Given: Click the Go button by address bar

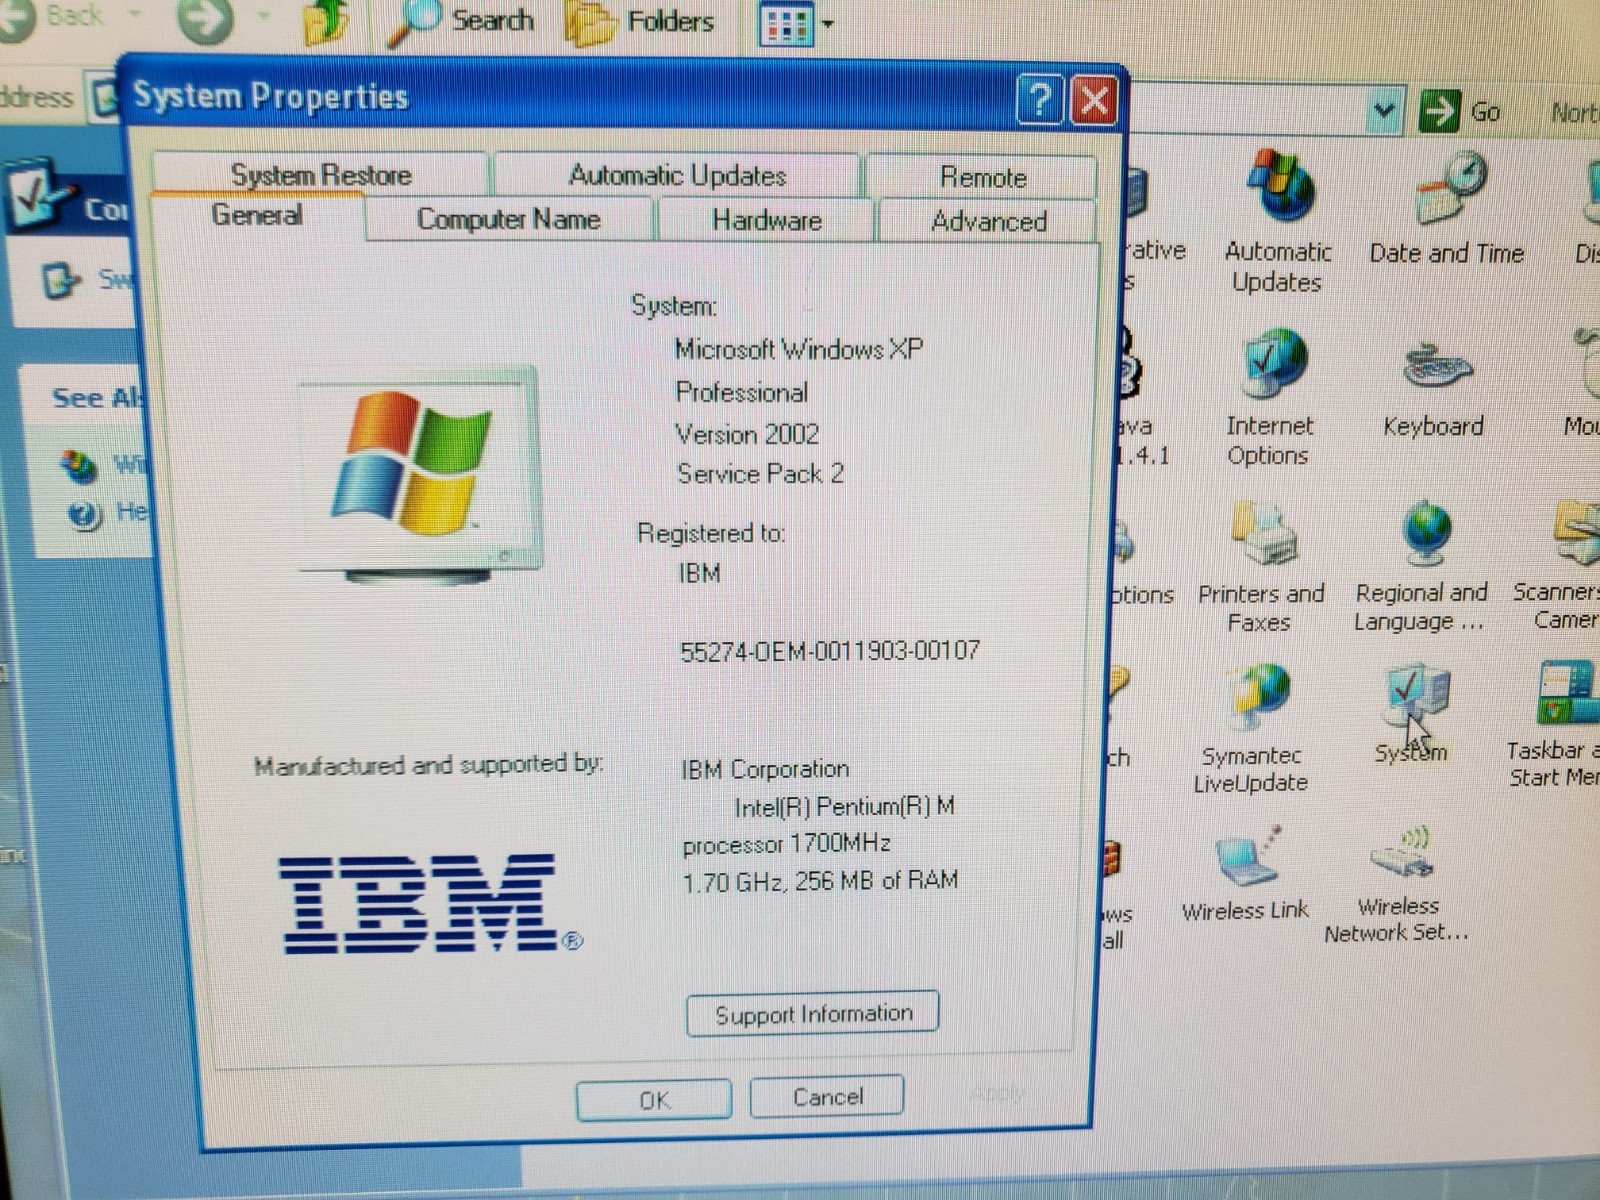Looking at the screenshot, I should [1460, 111].
